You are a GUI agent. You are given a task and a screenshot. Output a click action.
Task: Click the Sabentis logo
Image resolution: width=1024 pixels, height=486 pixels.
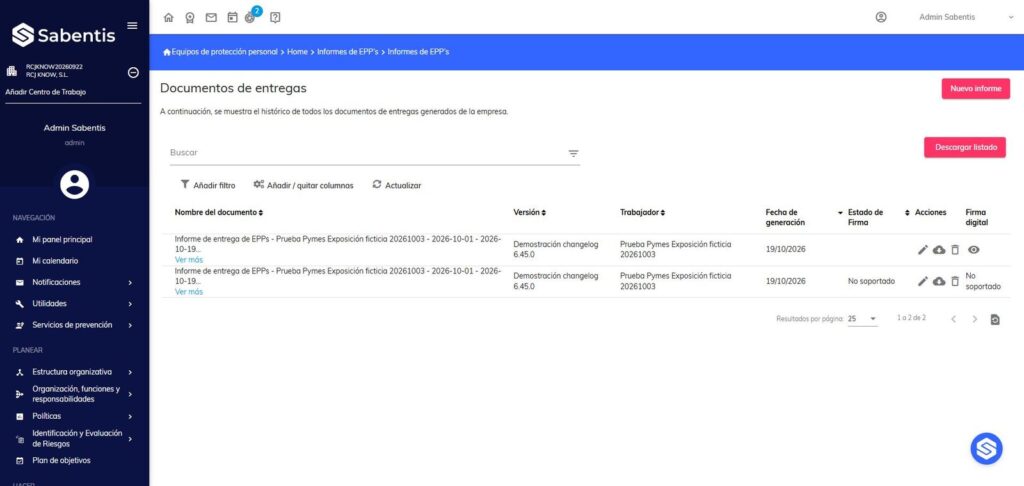pos(63,35)
